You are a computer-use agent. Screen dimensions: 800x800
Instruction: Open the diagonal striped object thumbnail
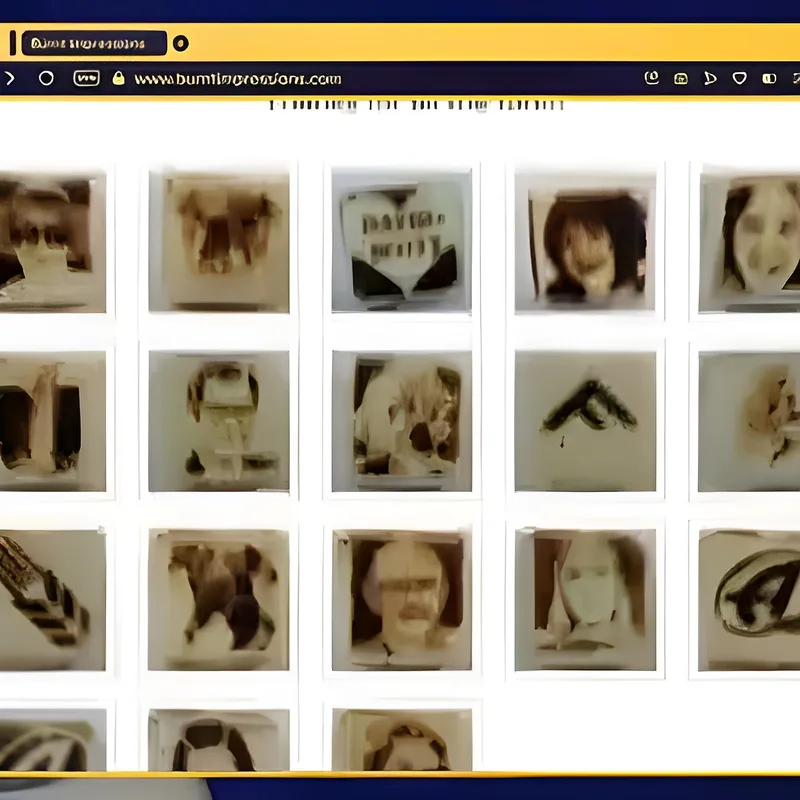52,599
